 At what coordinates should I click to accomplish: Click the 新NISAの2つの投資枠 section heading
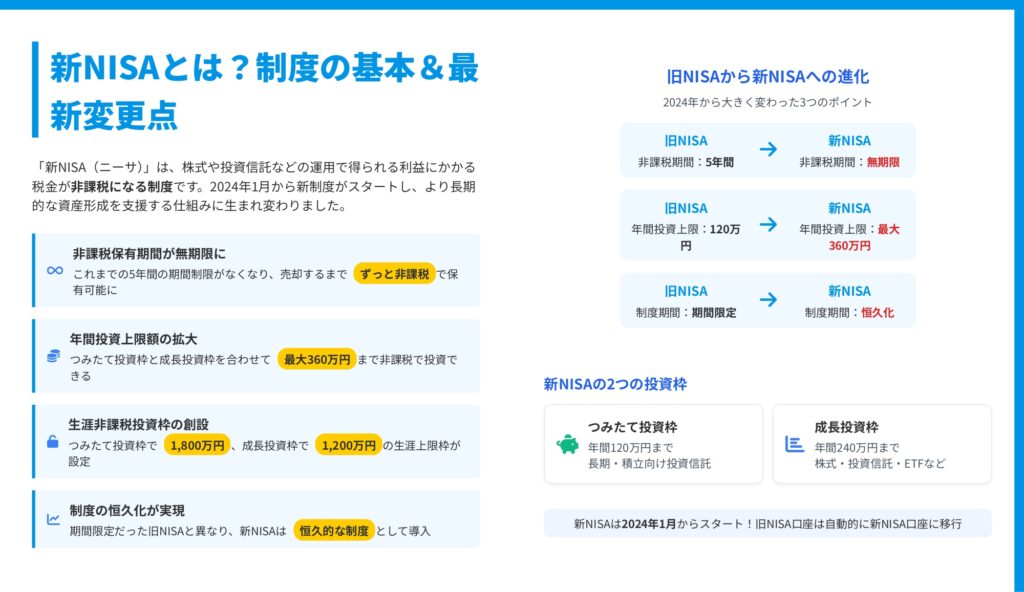[x=615, y=384]
